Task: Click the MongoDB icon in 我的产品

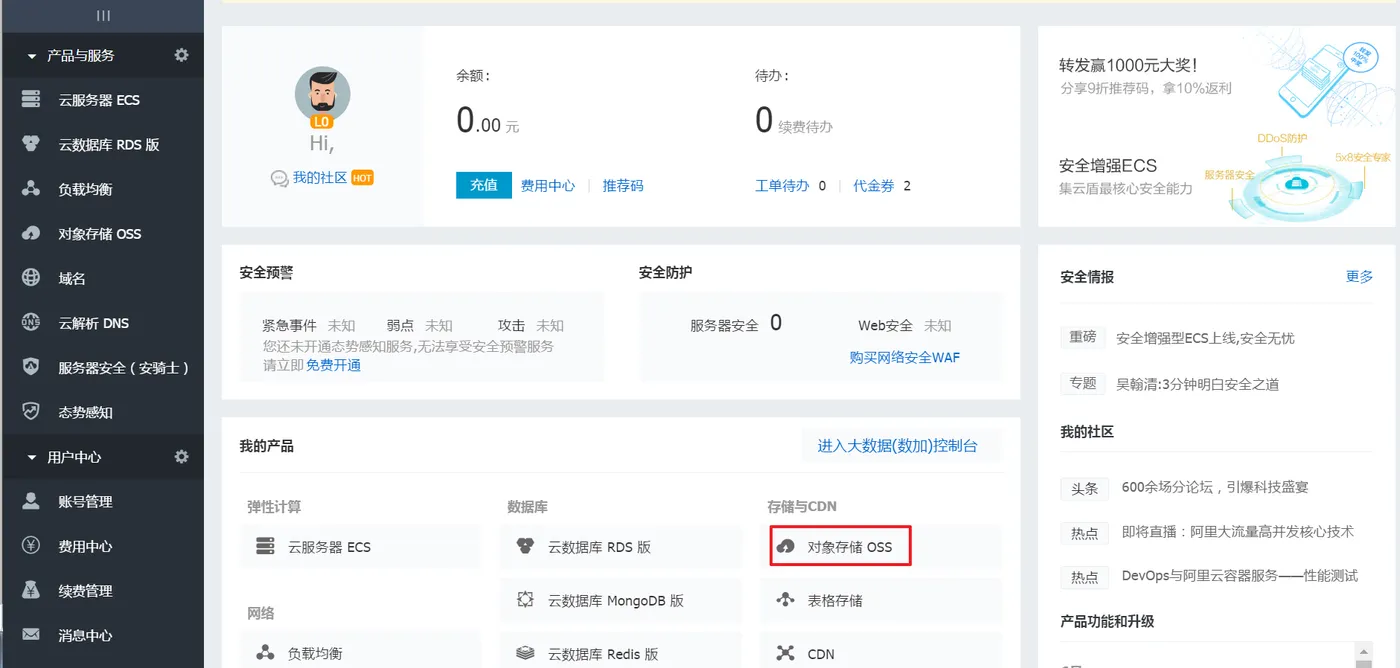Action: click(x=525, y=600)
